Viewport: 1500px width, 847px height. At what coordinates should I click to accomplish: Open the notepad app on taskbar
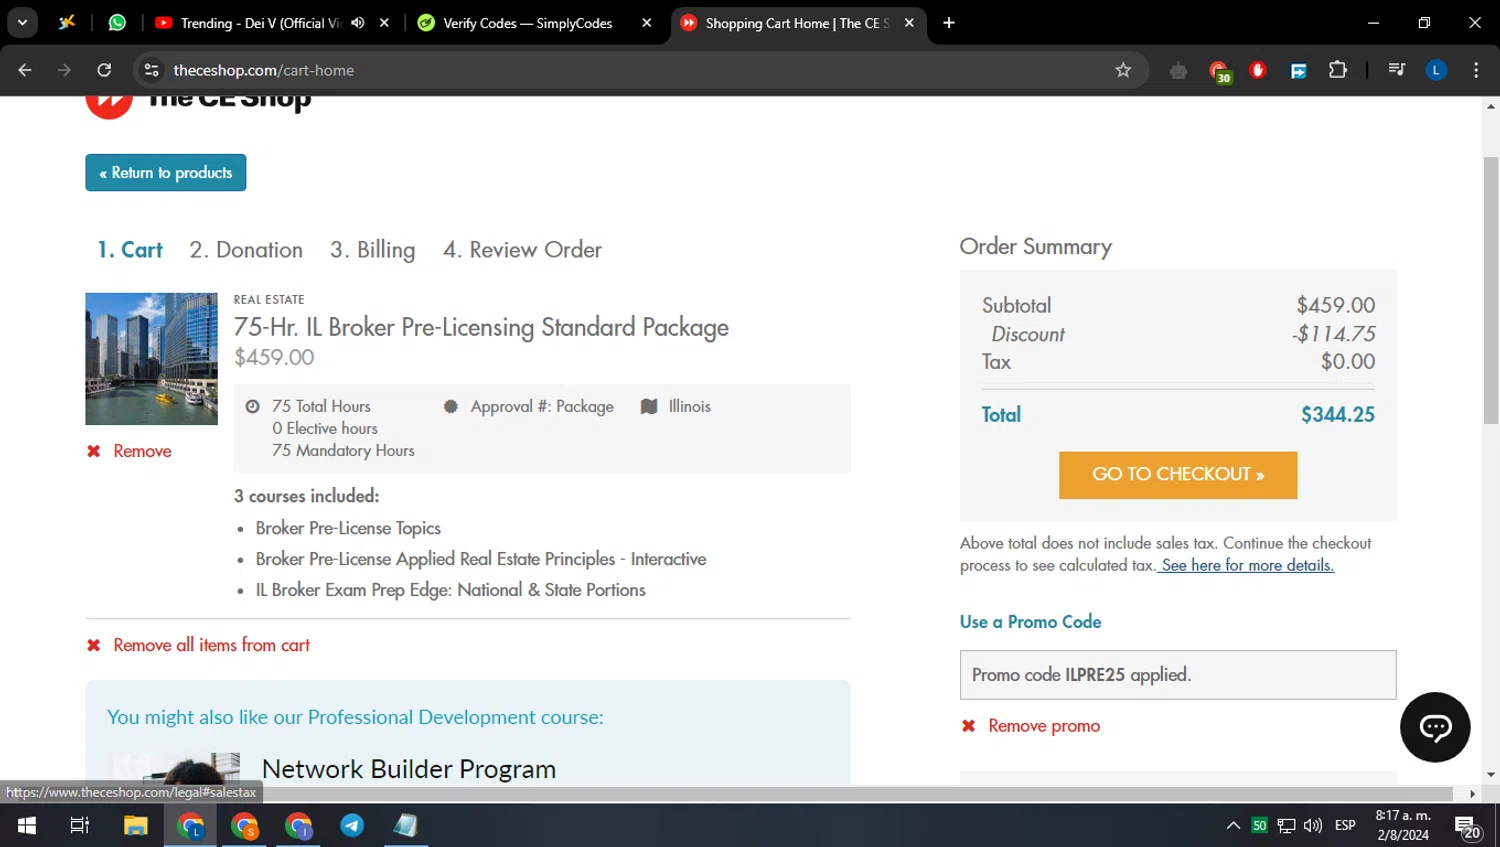(406, 825)
